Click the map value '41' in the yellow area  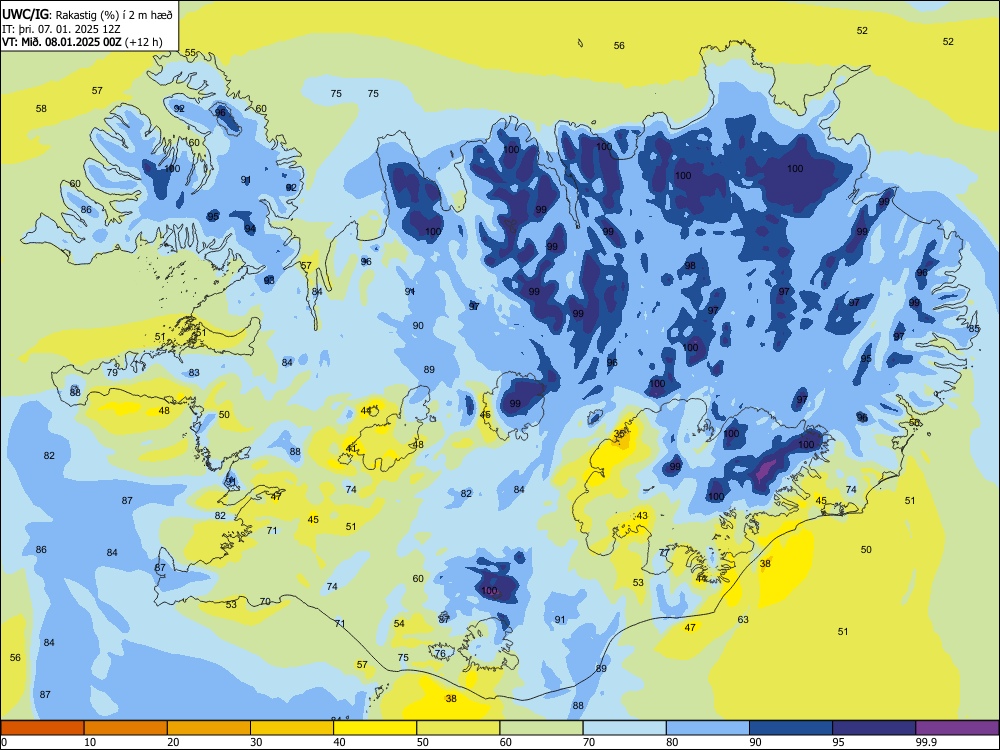click(x=351, y=448)
